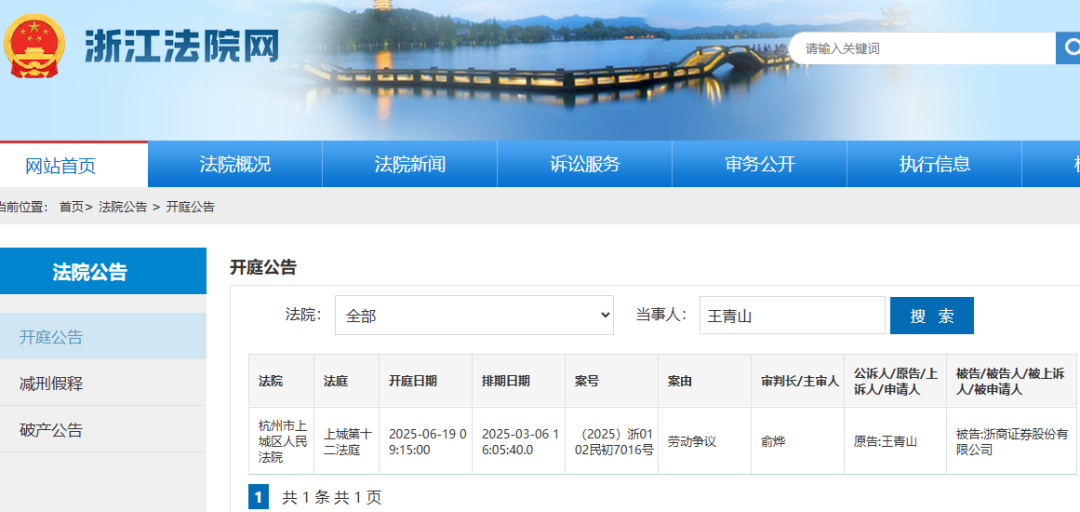This screenshot has height=512, width=1080.
Task: Open the 法院新闻 menu
Action: 410,164
